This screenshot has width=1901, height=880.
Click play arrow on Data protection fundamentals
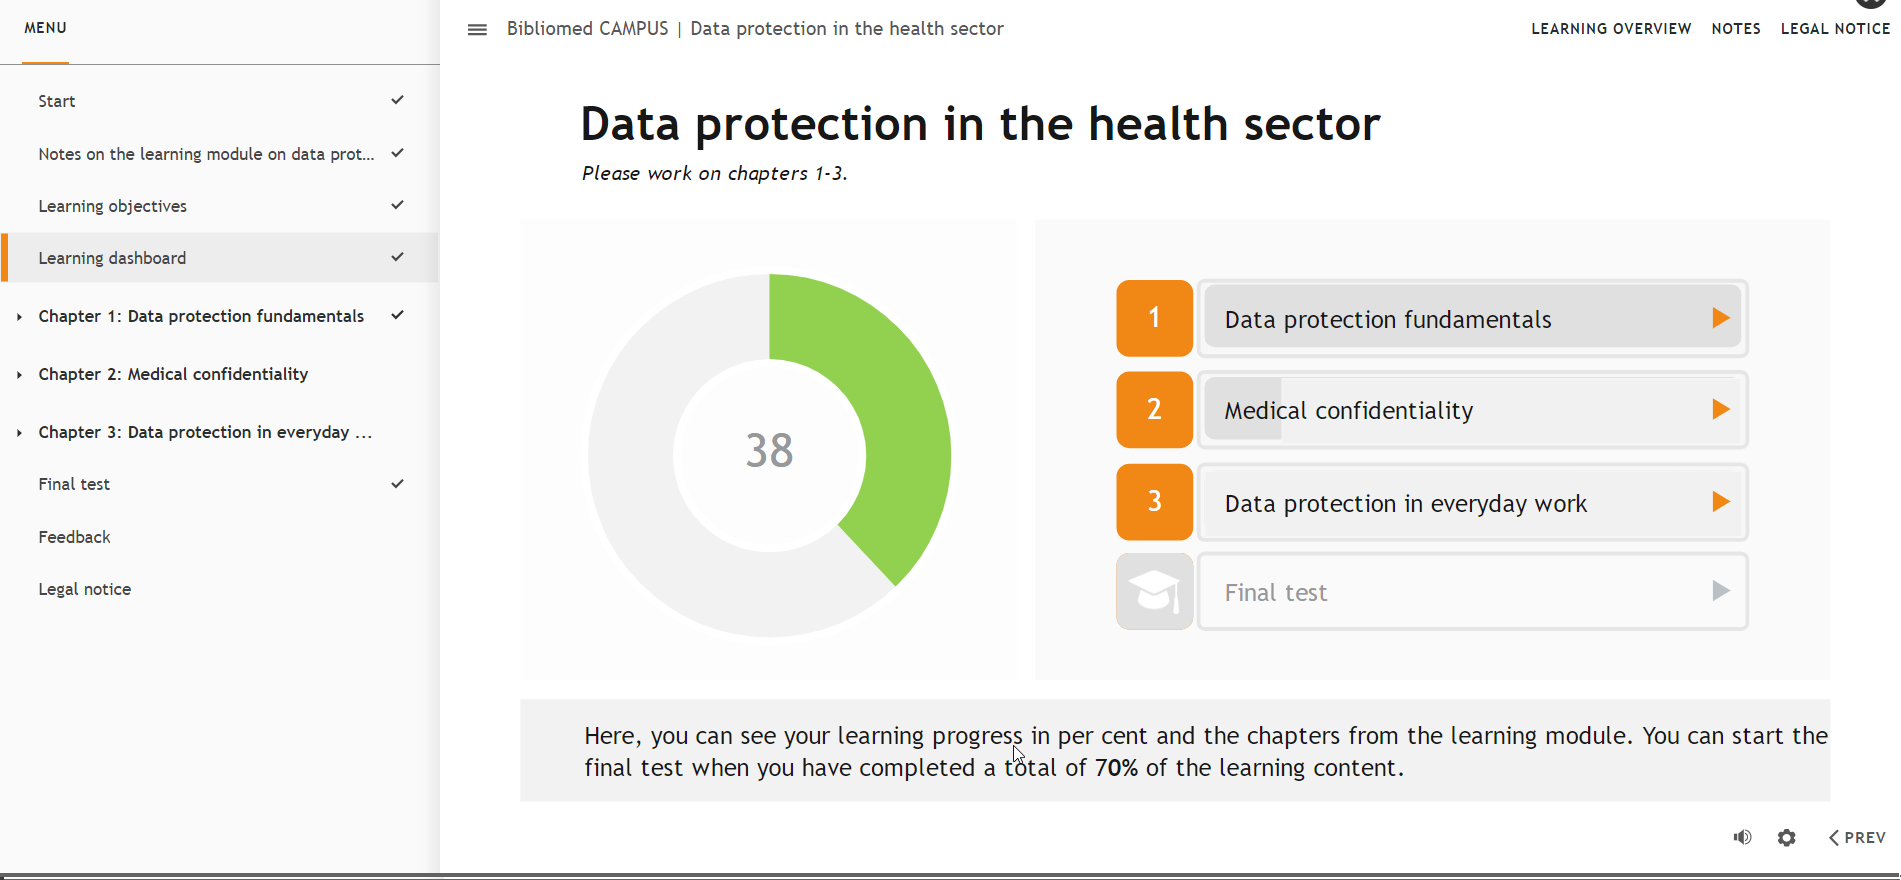1720,318
